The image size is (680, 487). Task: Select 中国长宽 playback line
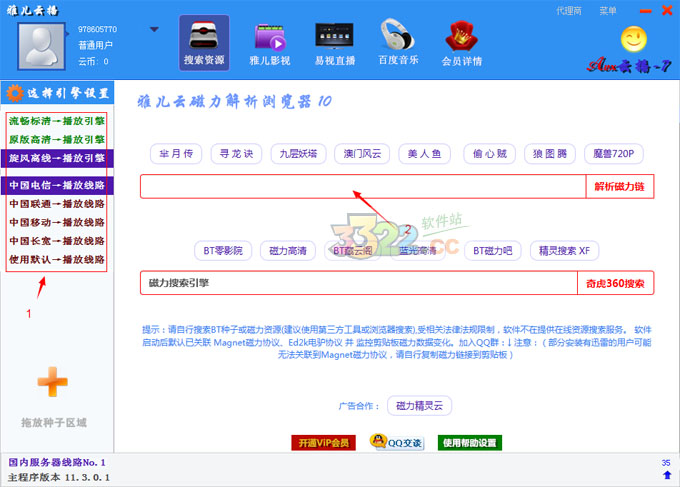[57, 241]
